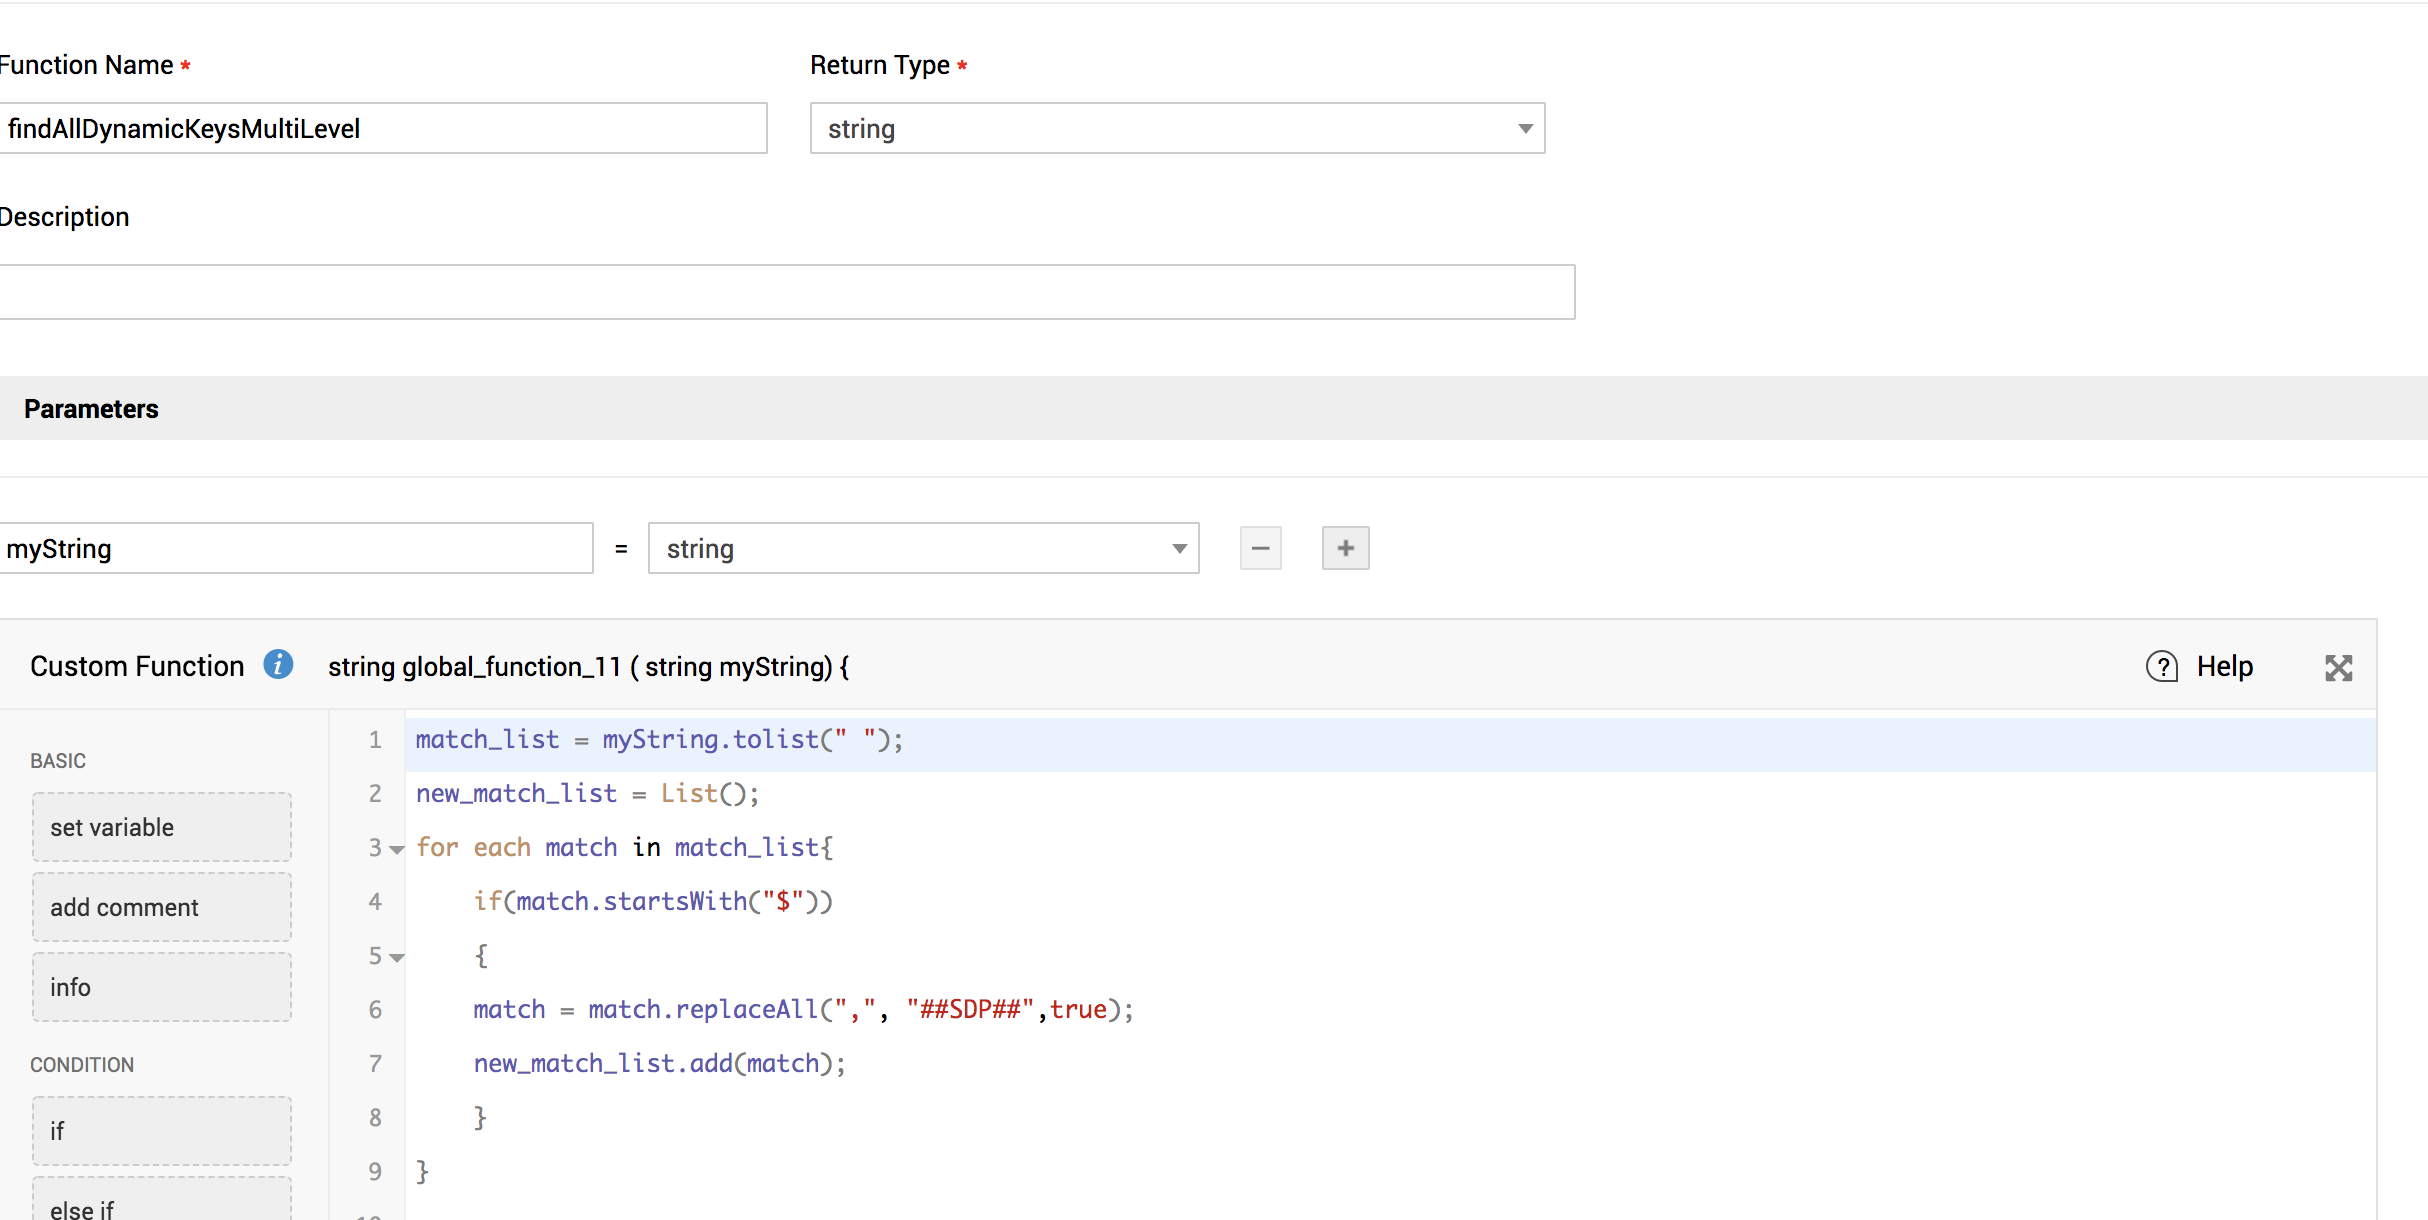Click the Custom Function info icon
This screenshot has height=1220, width=2428.
pyautogui.click(x=278, y=665)
